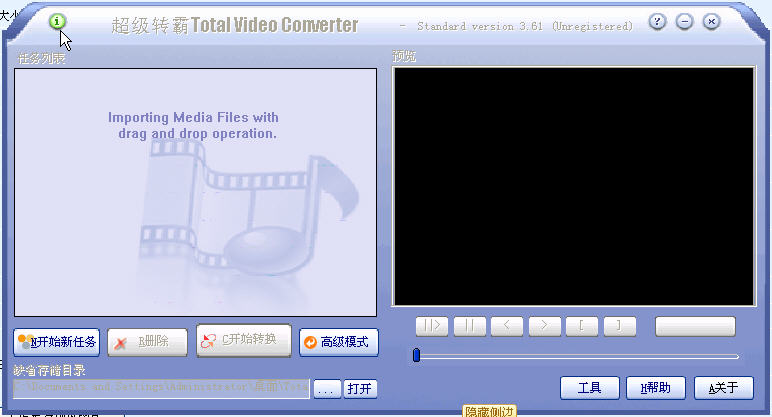The image size is (772, 417).
Task: Click the default save directory path field
Action: click(x=162, y=389)
